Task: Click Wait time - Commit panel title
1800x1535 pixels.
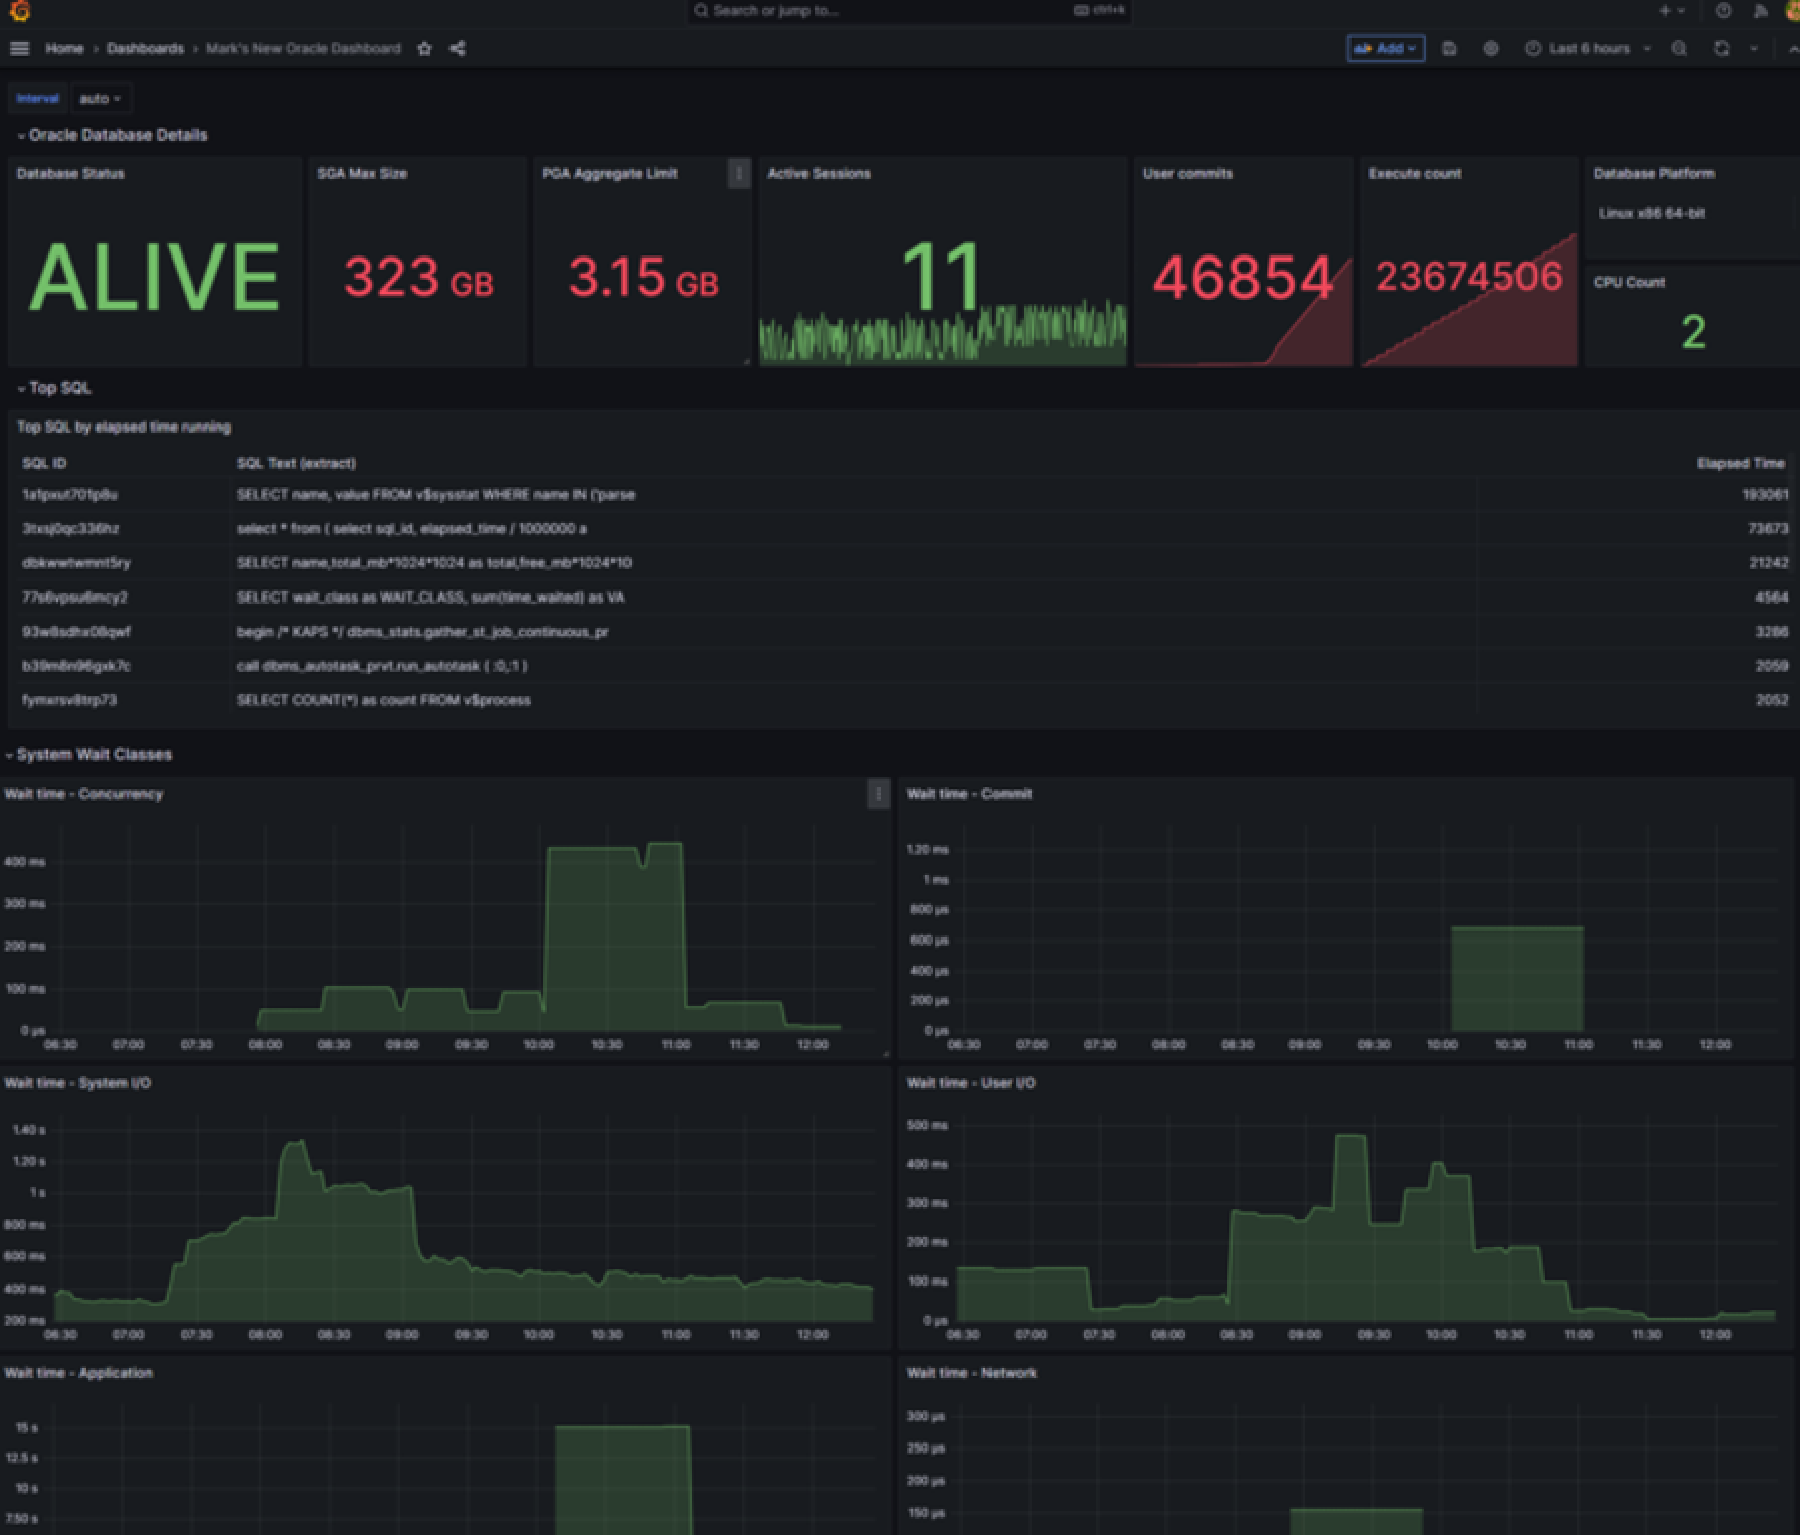Action: [x=969, y=794]
